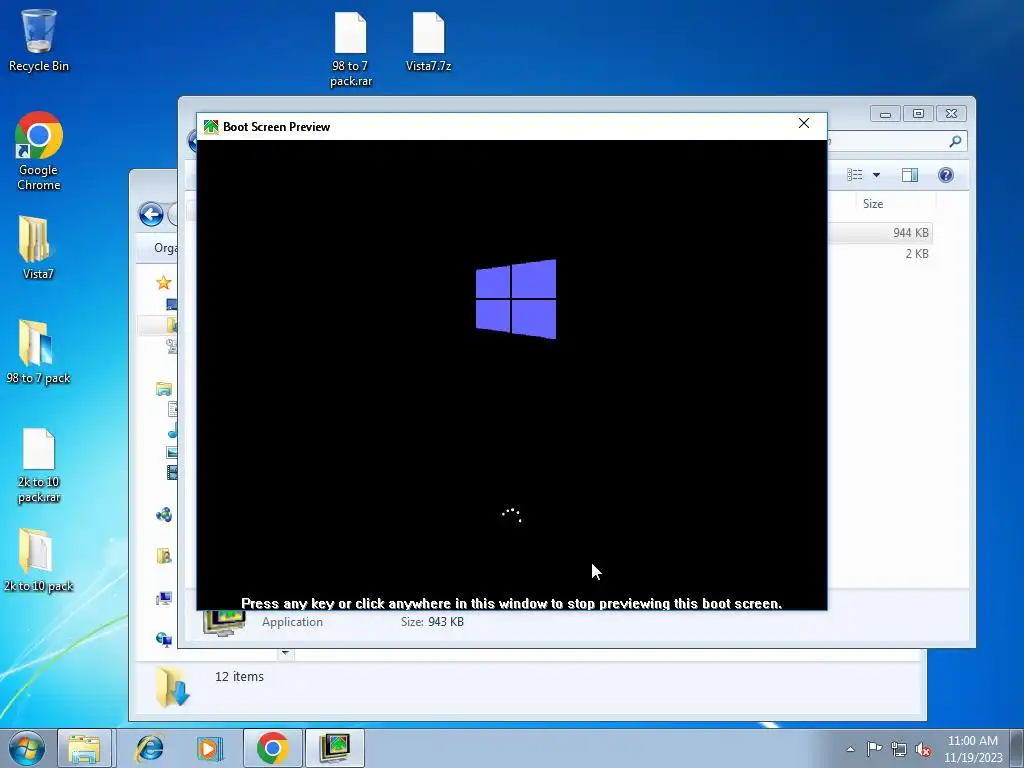The image size is (1024, 768).
Task: Show hidden tray icons arrow
Action: tap(850, 749)
